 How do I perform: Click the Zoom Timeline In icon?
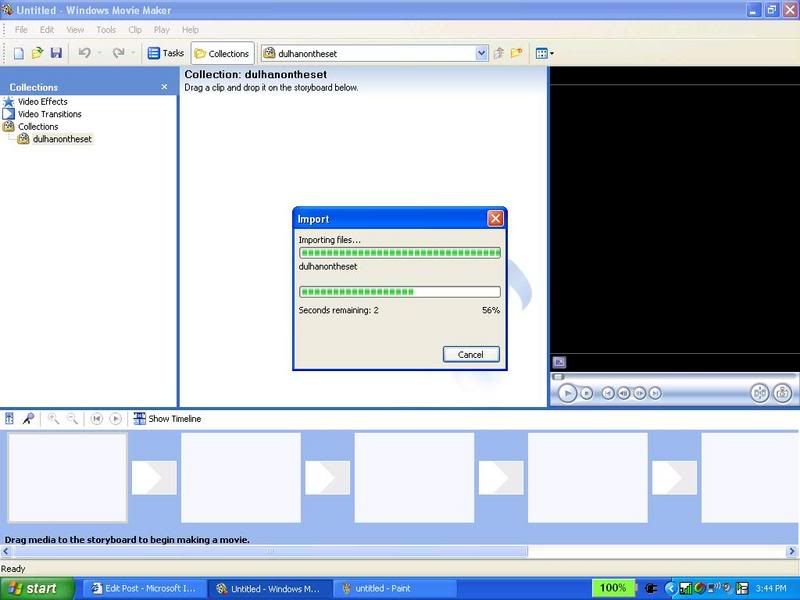tap(53, 418)
